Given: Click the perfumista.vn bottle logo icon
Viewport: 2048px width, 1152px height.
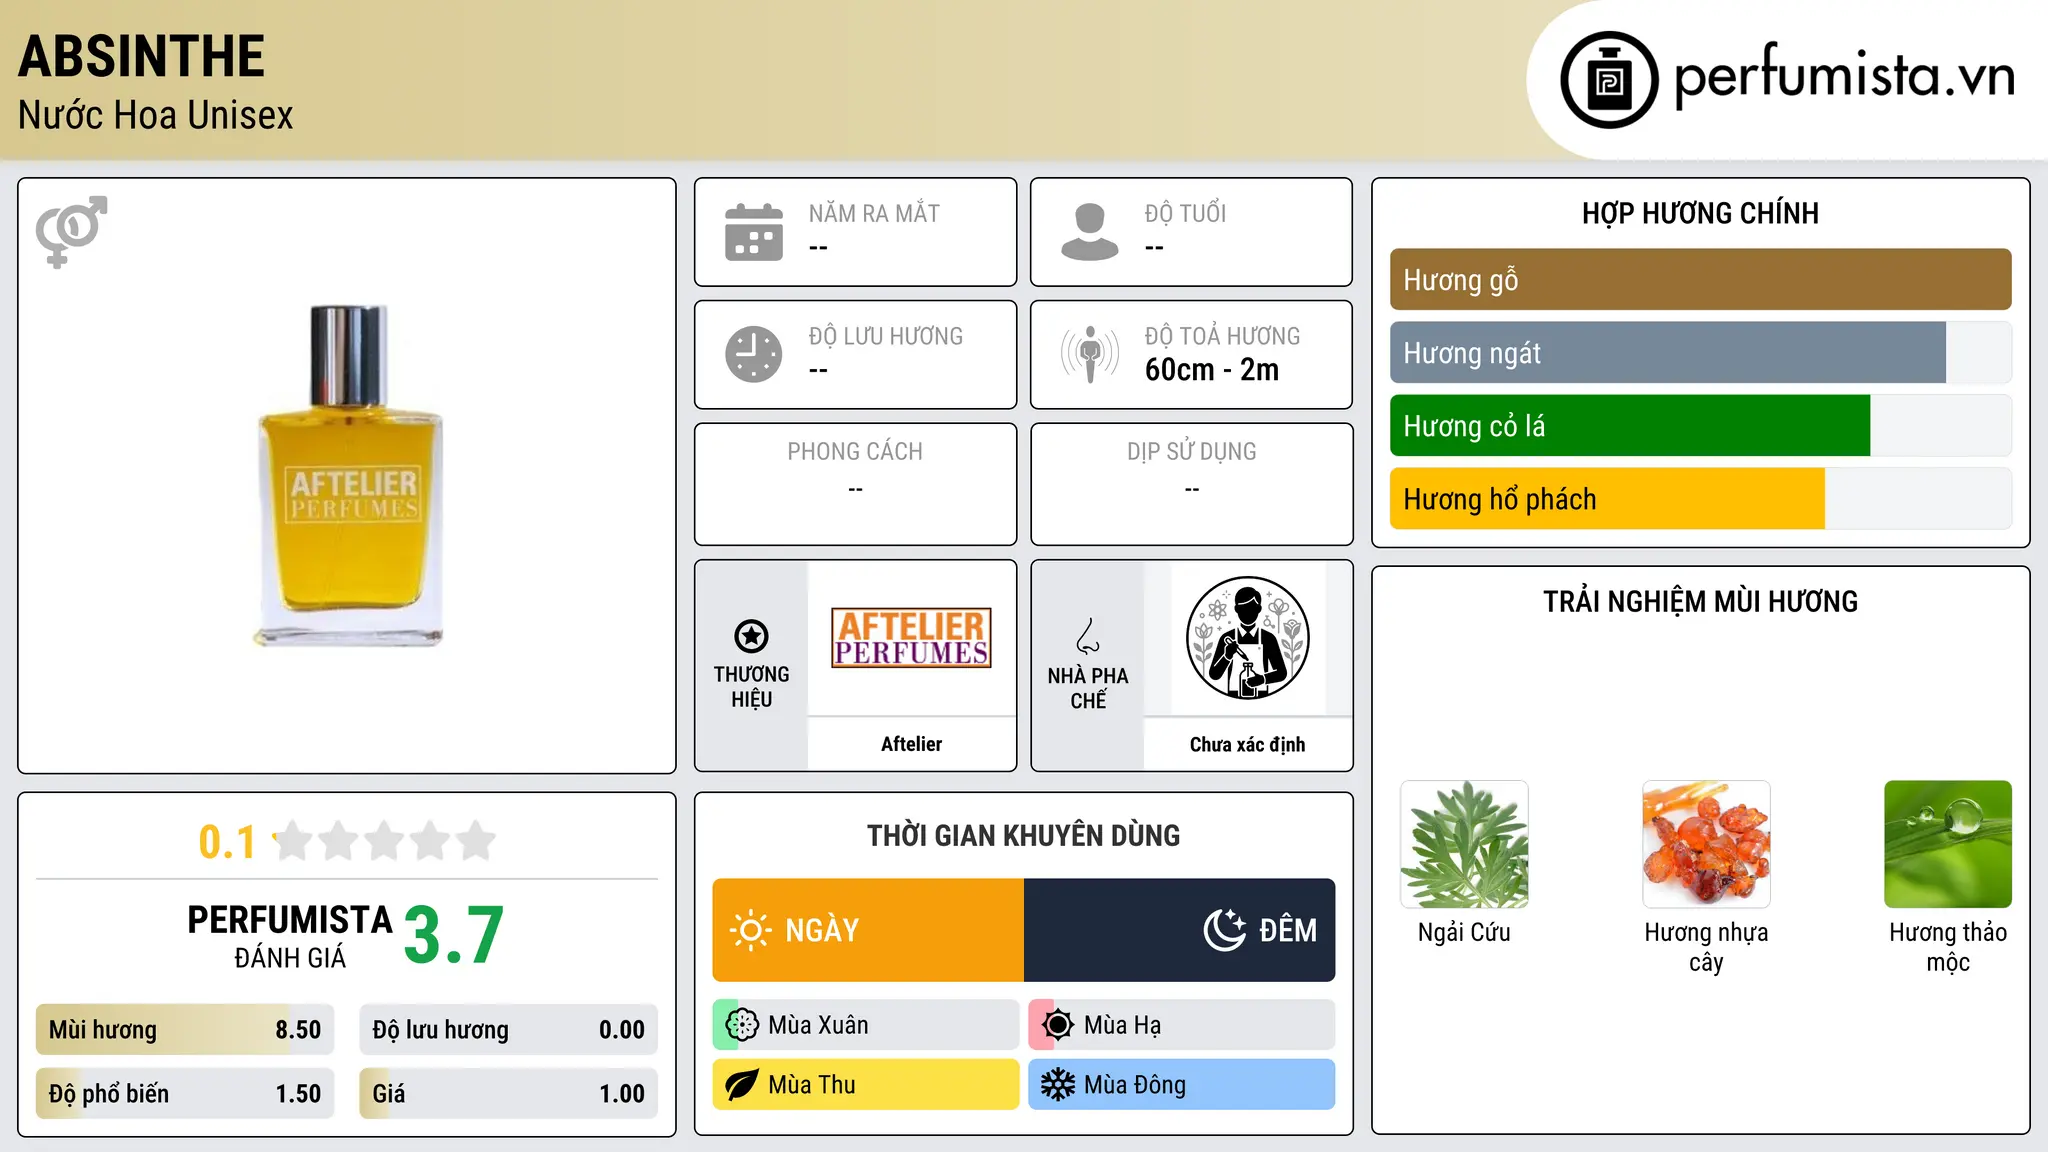Looking at the screenshot, I should tap(1609, 80).
